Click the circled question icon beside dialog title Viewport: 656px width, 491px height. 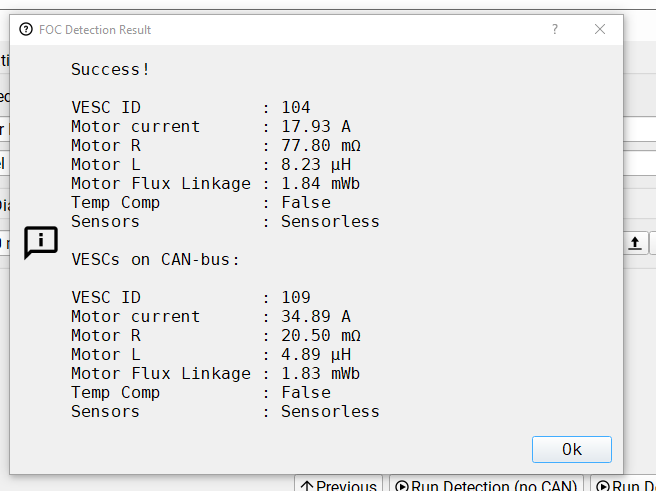point(26,30)
